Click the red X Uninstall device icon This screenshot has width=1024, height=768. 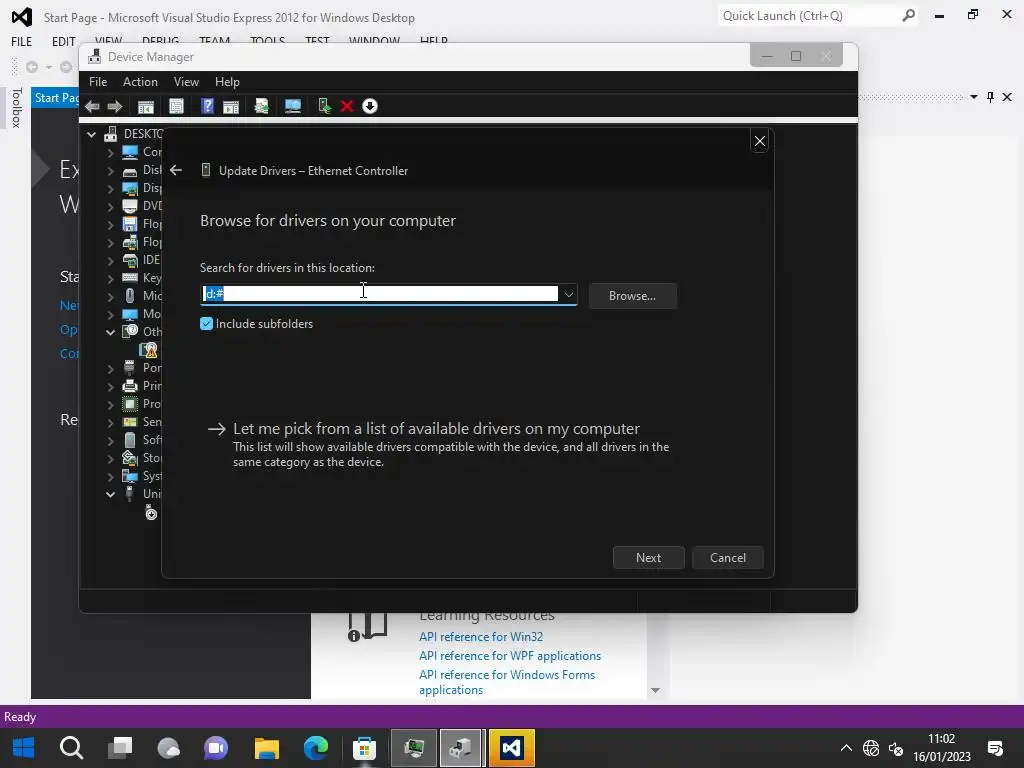(347, 106)
